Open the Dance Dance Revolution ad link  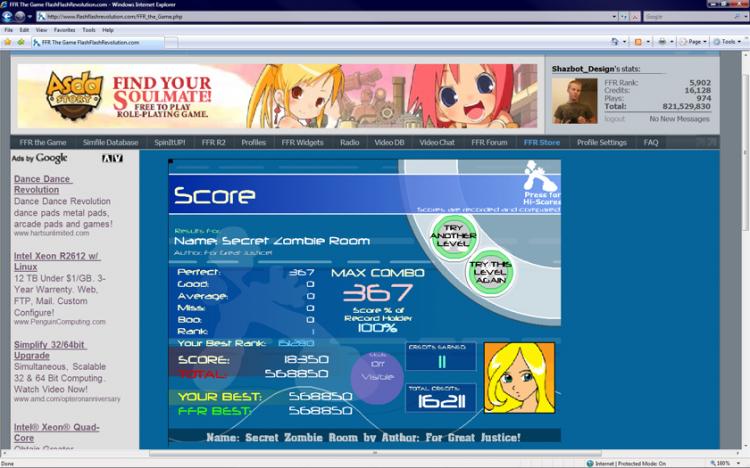point(36,184)
